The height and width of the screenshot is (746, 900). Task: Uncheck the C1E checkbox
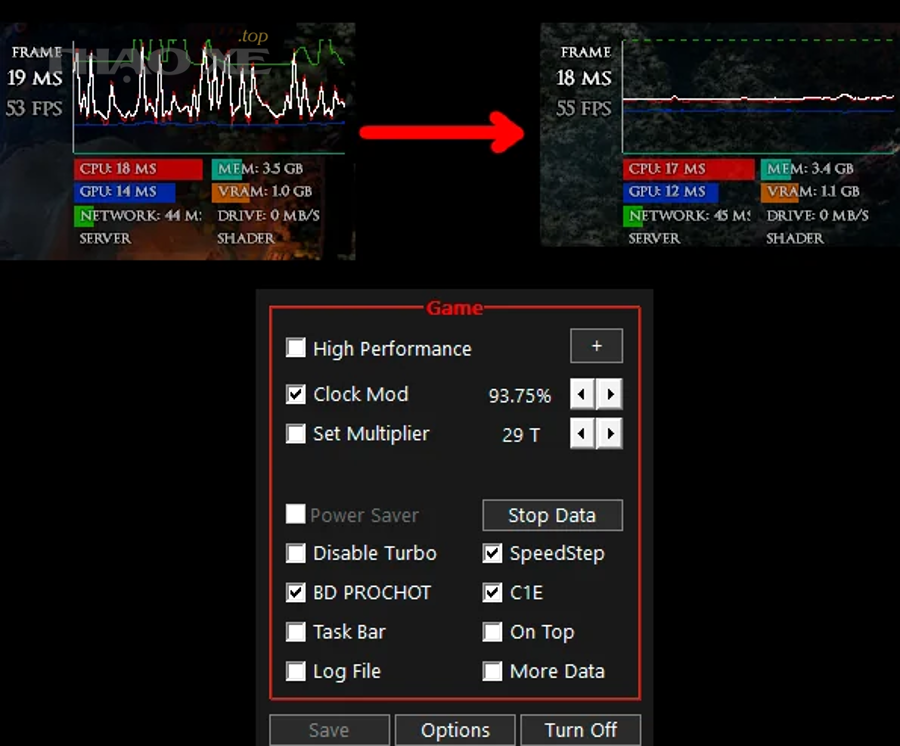(x=492, y=593)
